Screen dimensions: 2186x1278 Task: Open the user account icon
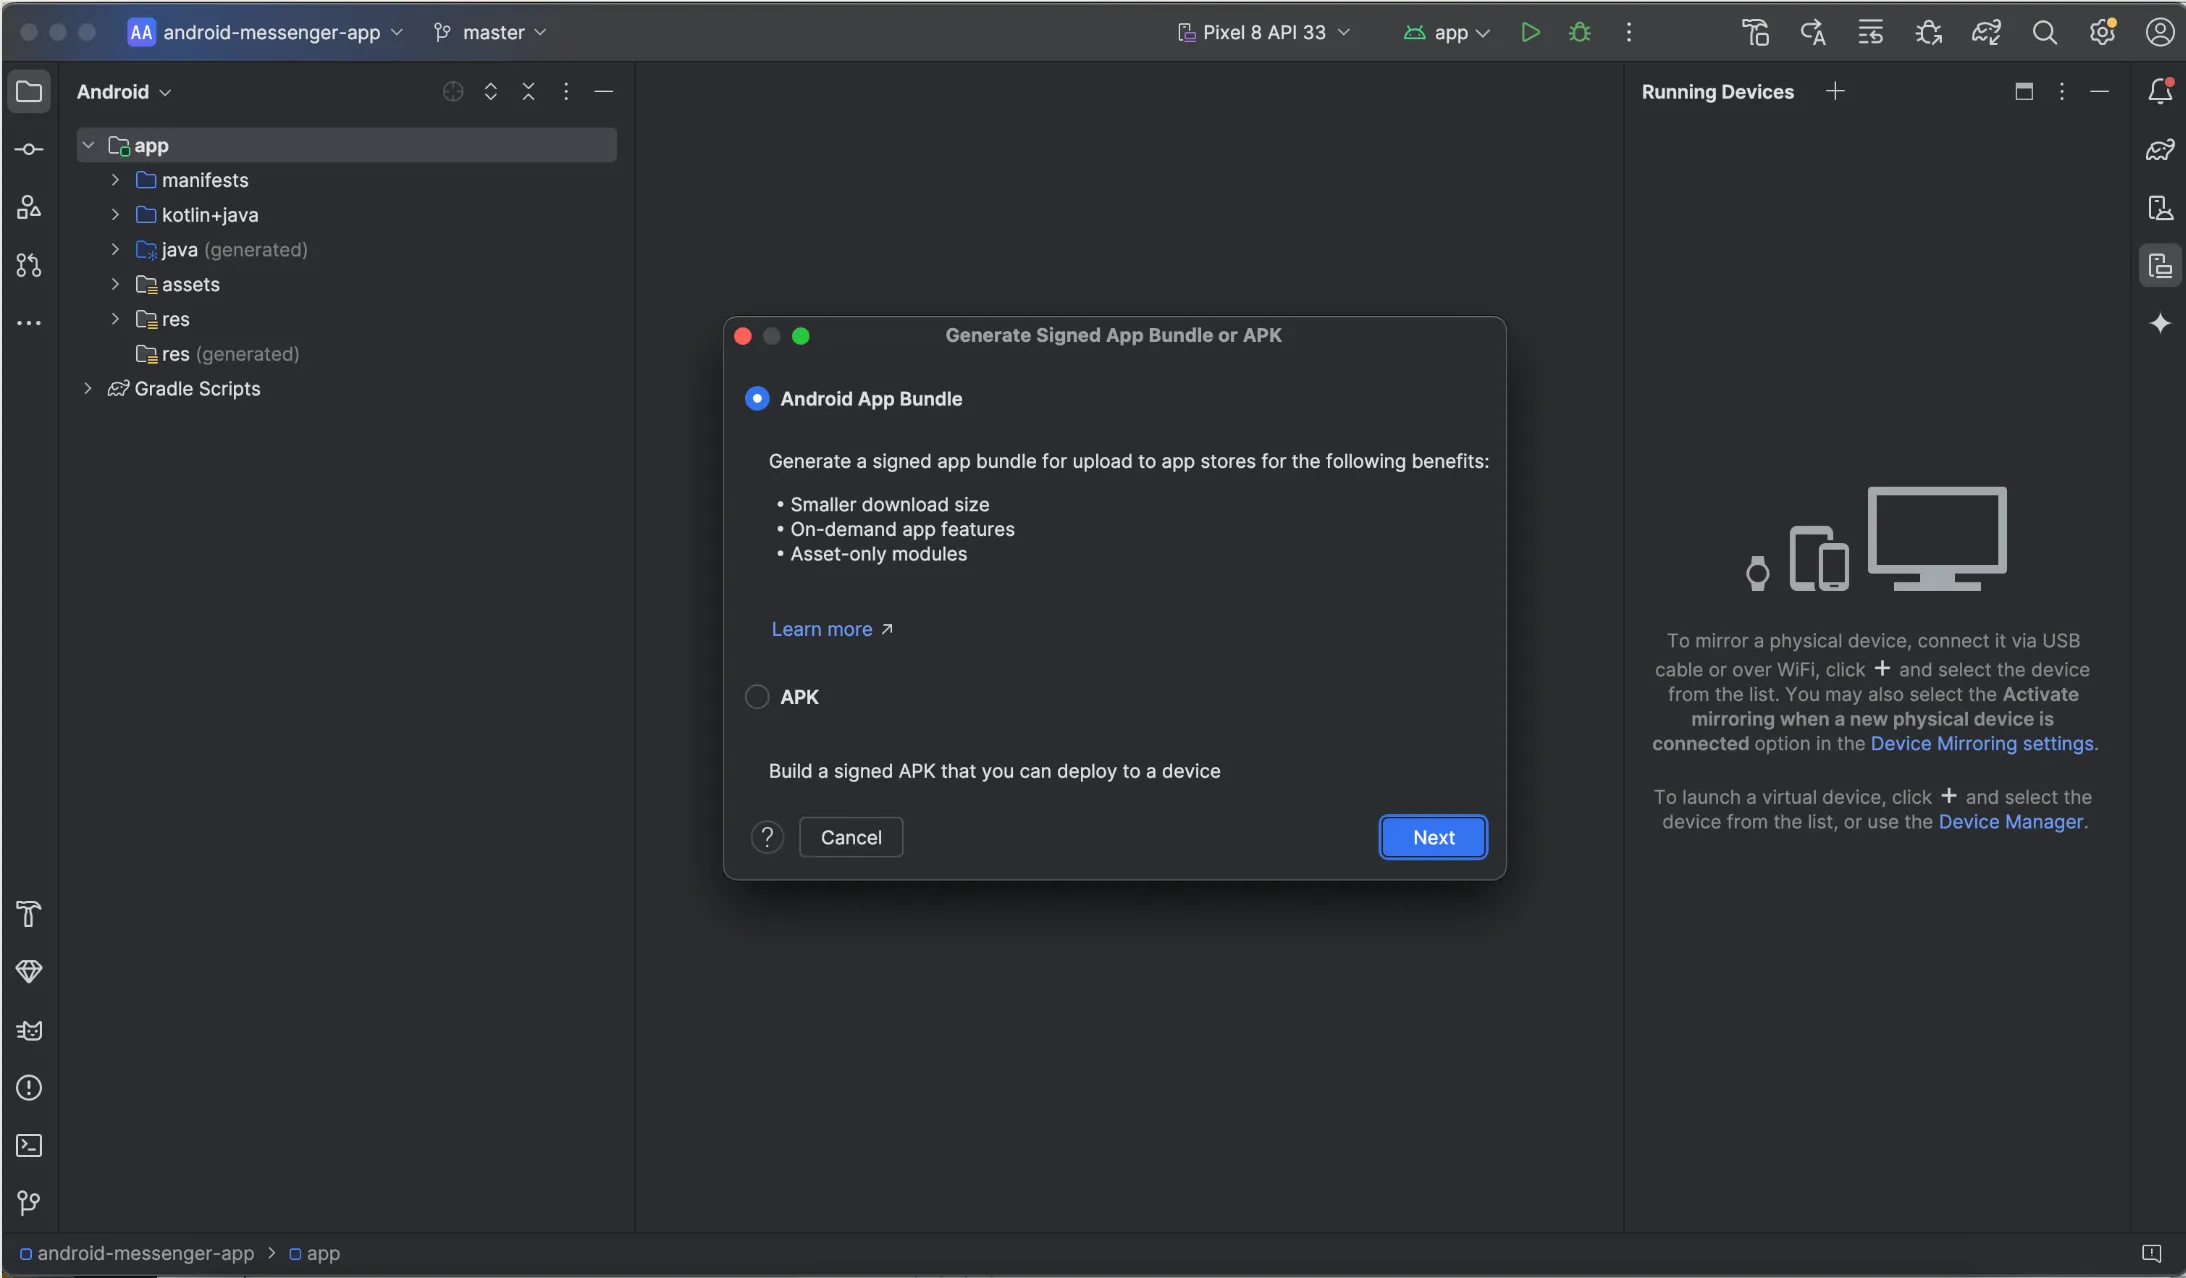click(x=2160, y=32)
